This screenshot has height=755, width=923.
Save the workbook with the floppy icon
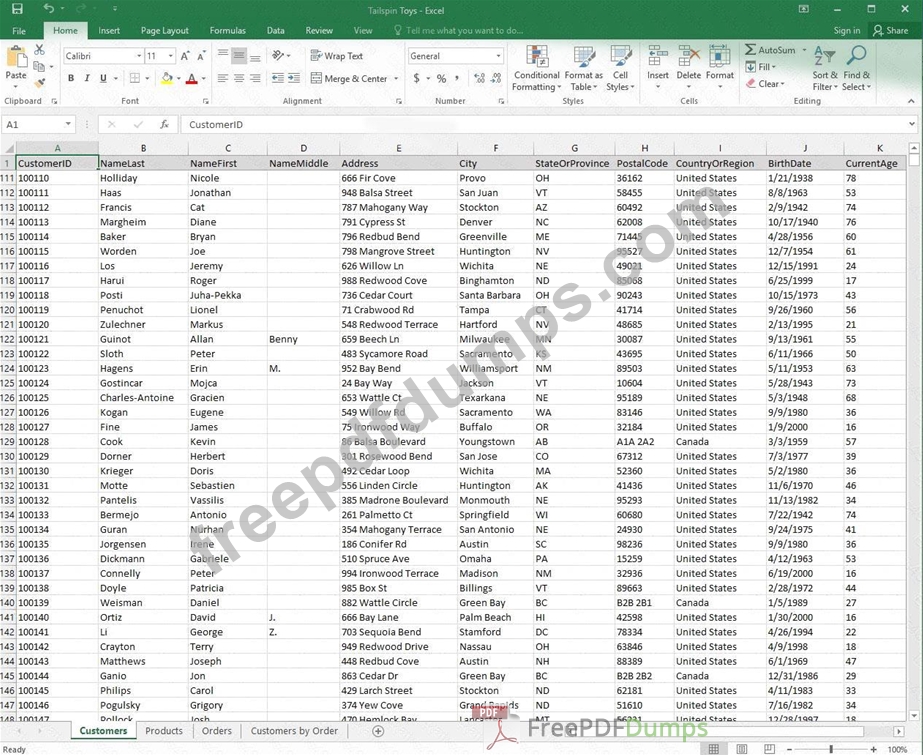click(17, 9)
